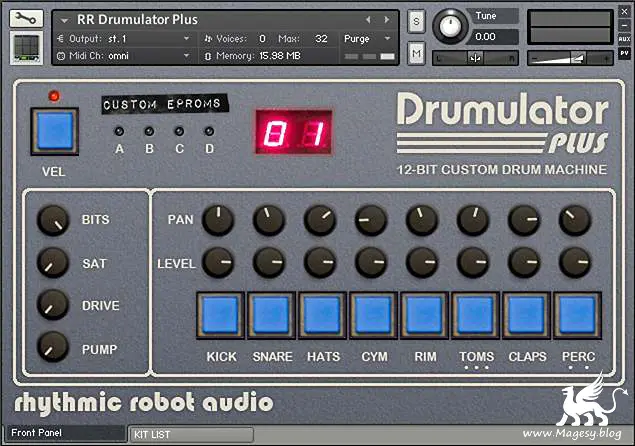
Task: Mute the instrument with M button
Action: point(416,53)
